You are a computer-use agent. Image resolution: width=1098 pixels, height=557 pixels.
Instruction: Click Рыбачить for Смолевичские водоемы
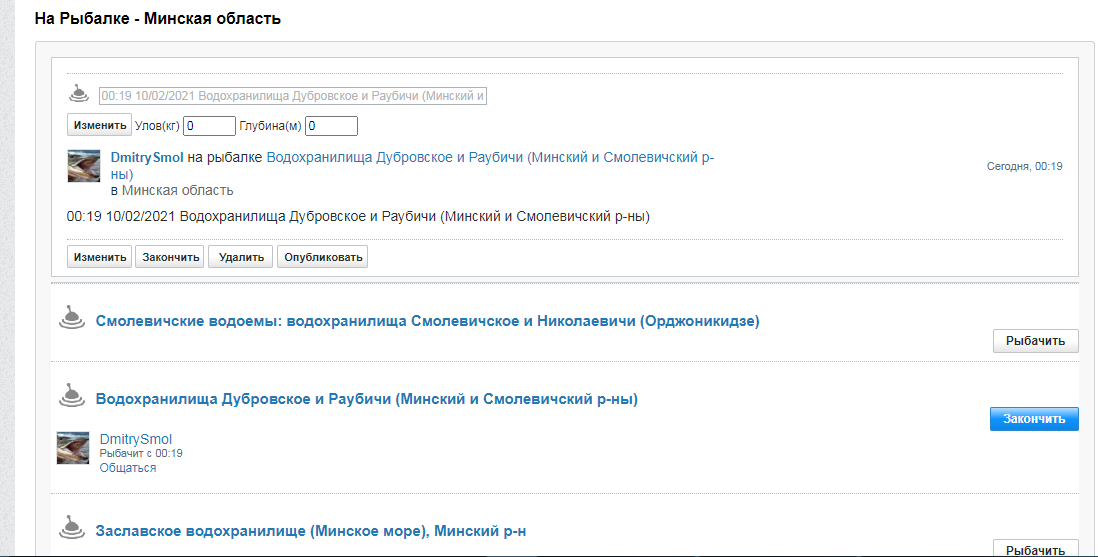(x=1036, y=341)
